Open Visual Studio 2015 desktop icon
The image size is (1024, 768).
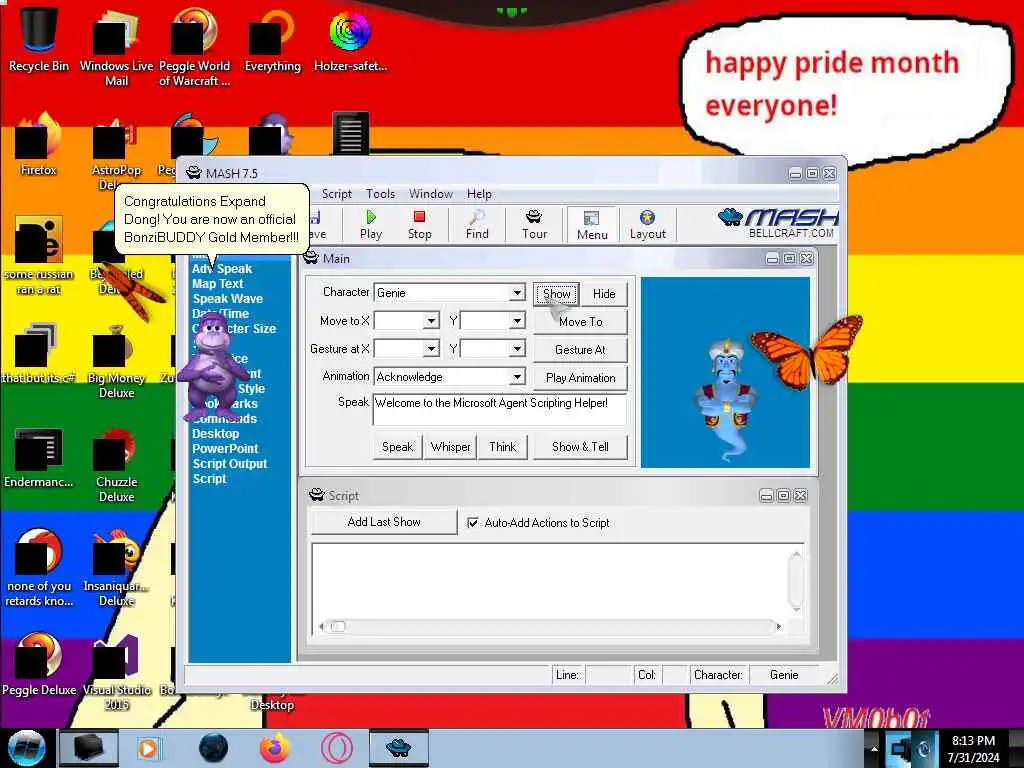(116, 673)
